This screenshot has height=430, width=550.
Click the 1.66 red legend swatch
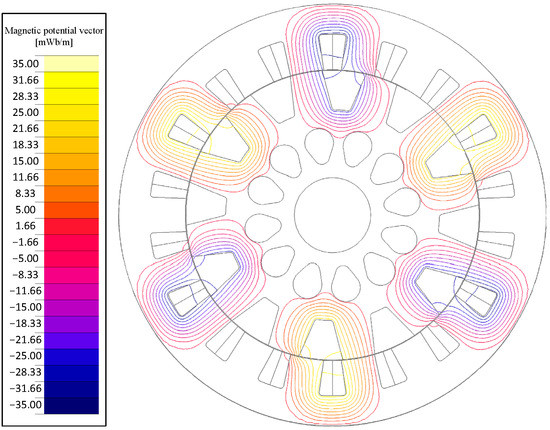71,226
